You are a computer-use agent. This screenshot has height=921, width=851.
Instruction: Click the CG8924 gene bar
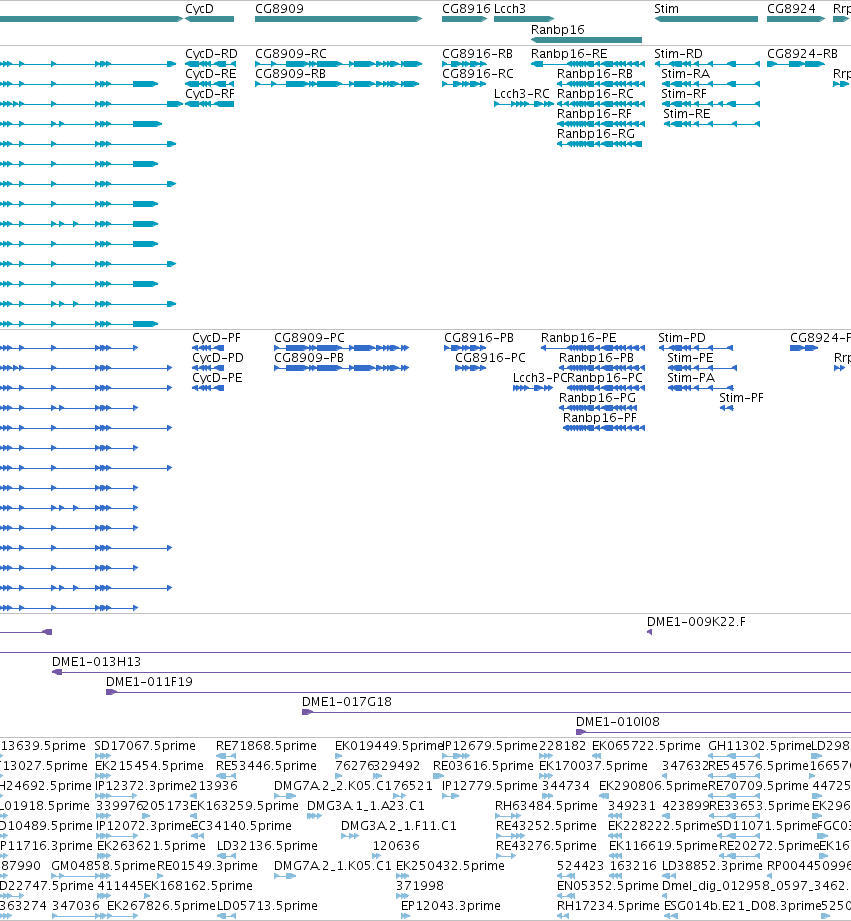tap(796, 19)
